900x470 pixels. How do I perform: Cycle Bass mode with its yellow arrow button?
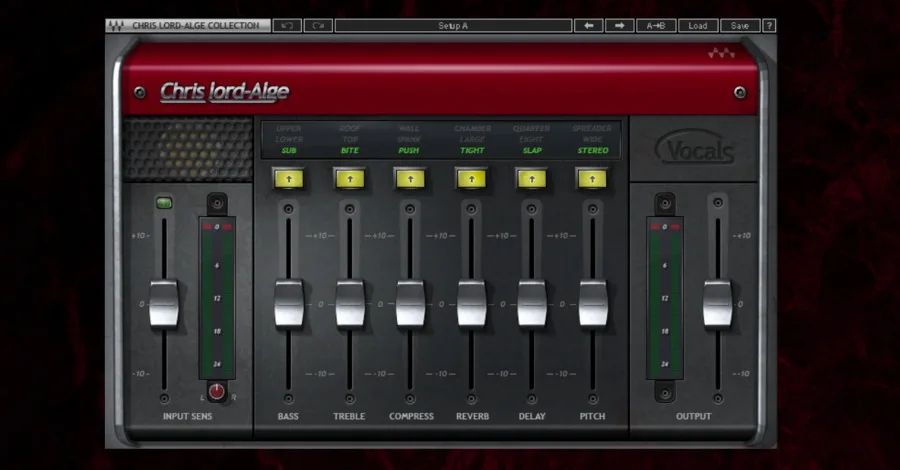point(289,179)
